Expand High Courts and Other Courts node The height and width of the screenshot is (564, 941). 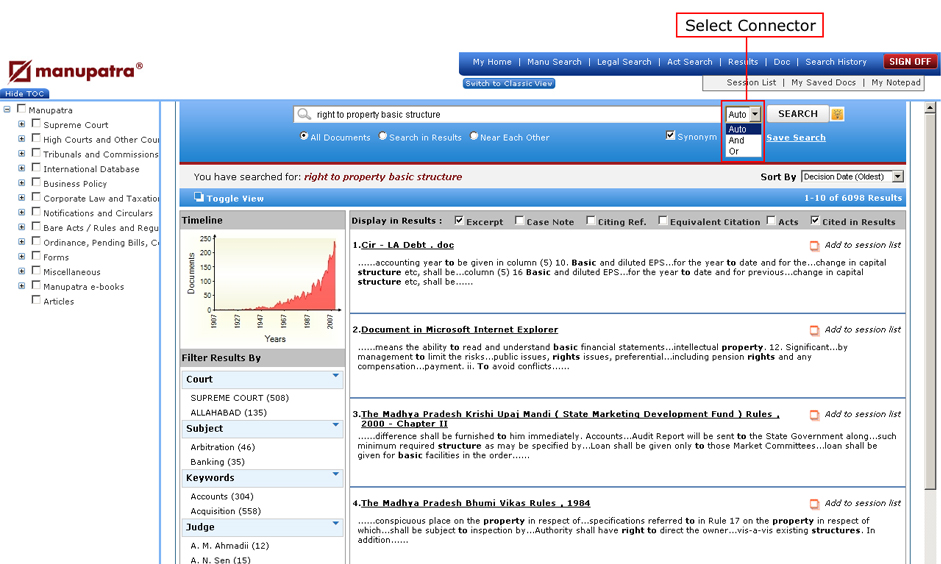[22, 139]
